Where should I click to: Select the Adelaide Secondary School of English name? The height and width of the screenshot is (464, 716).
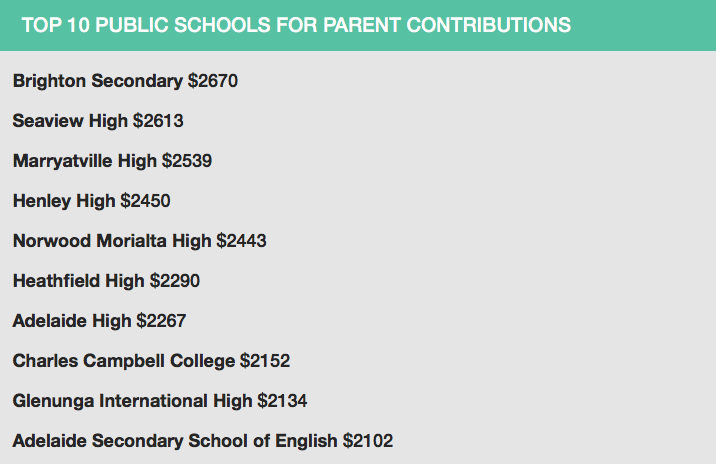175,441
